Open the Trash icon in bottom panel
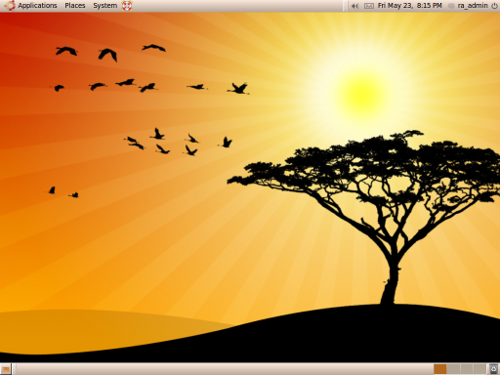 pos(494,369)
